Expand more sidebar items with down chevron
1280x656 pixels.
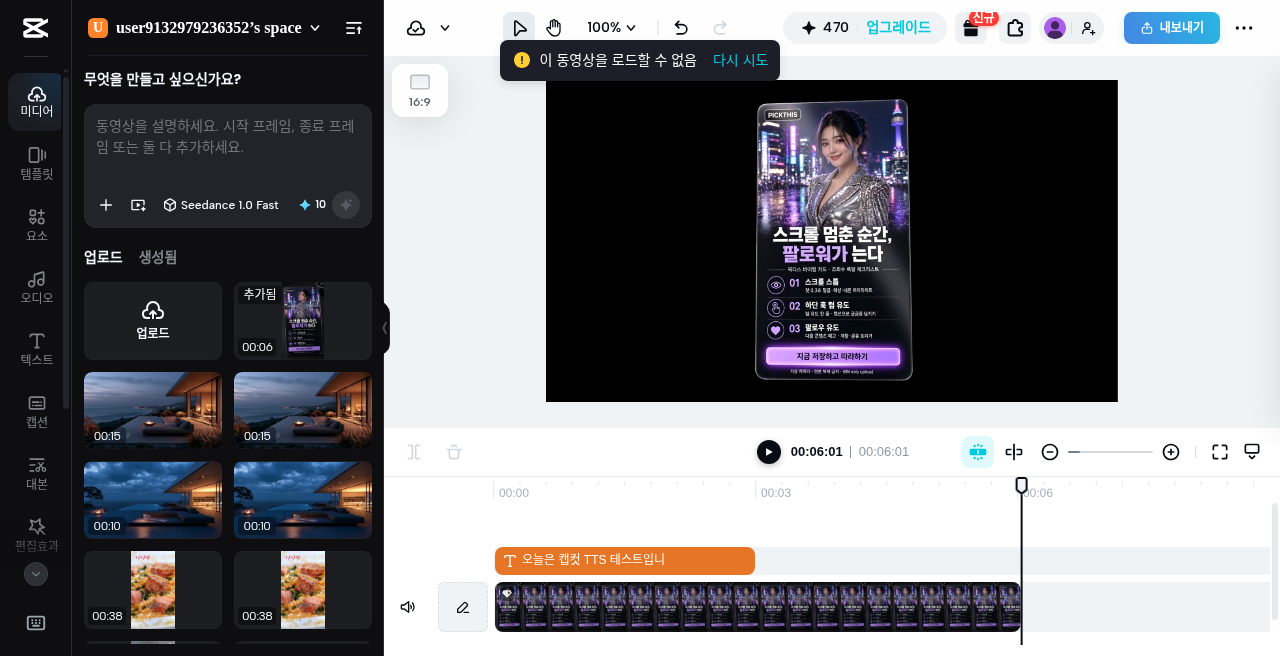[36, 574]
